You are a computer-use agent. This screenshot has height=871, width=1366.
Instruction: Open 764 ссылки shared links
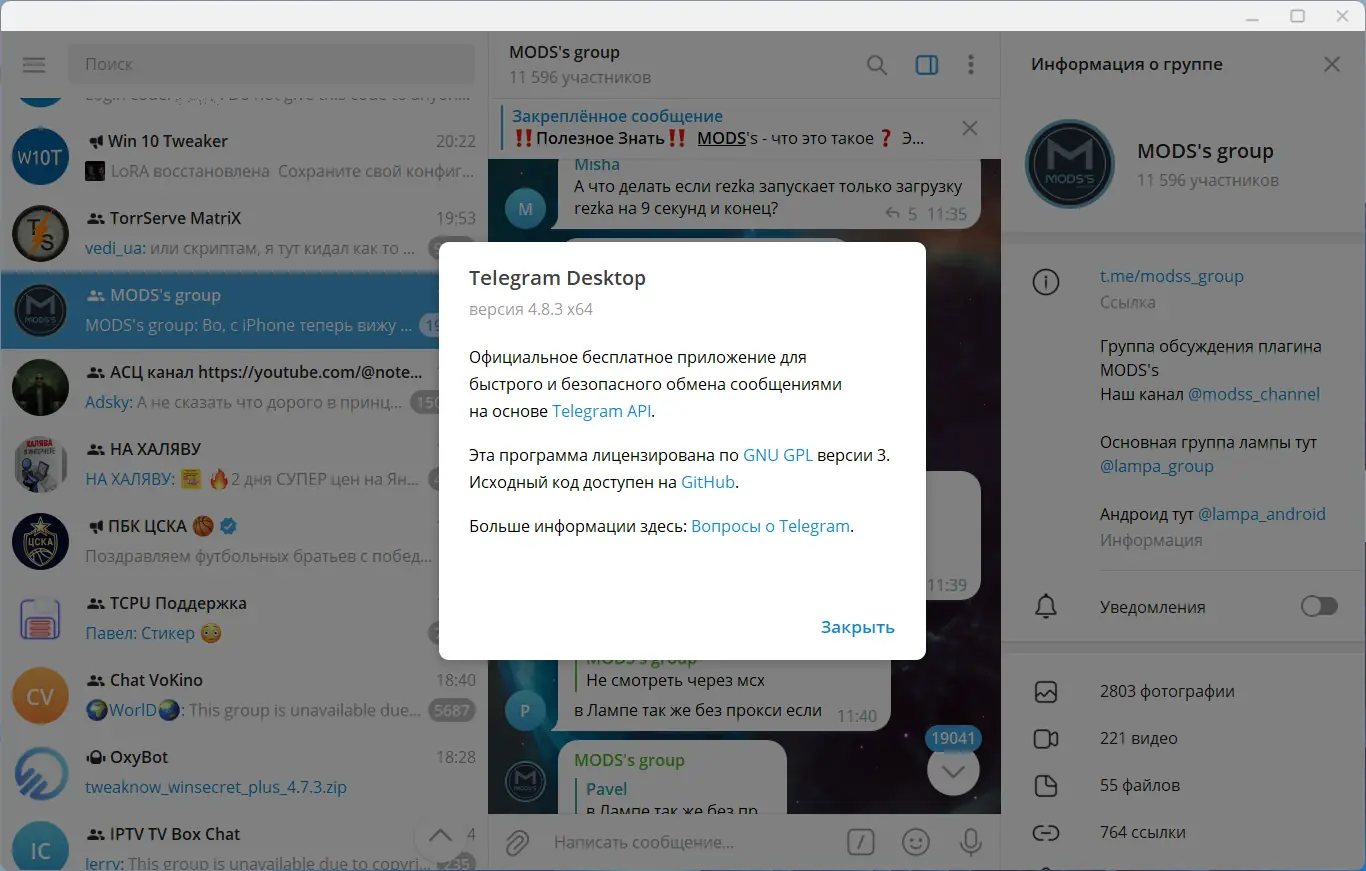(1143, 832)
